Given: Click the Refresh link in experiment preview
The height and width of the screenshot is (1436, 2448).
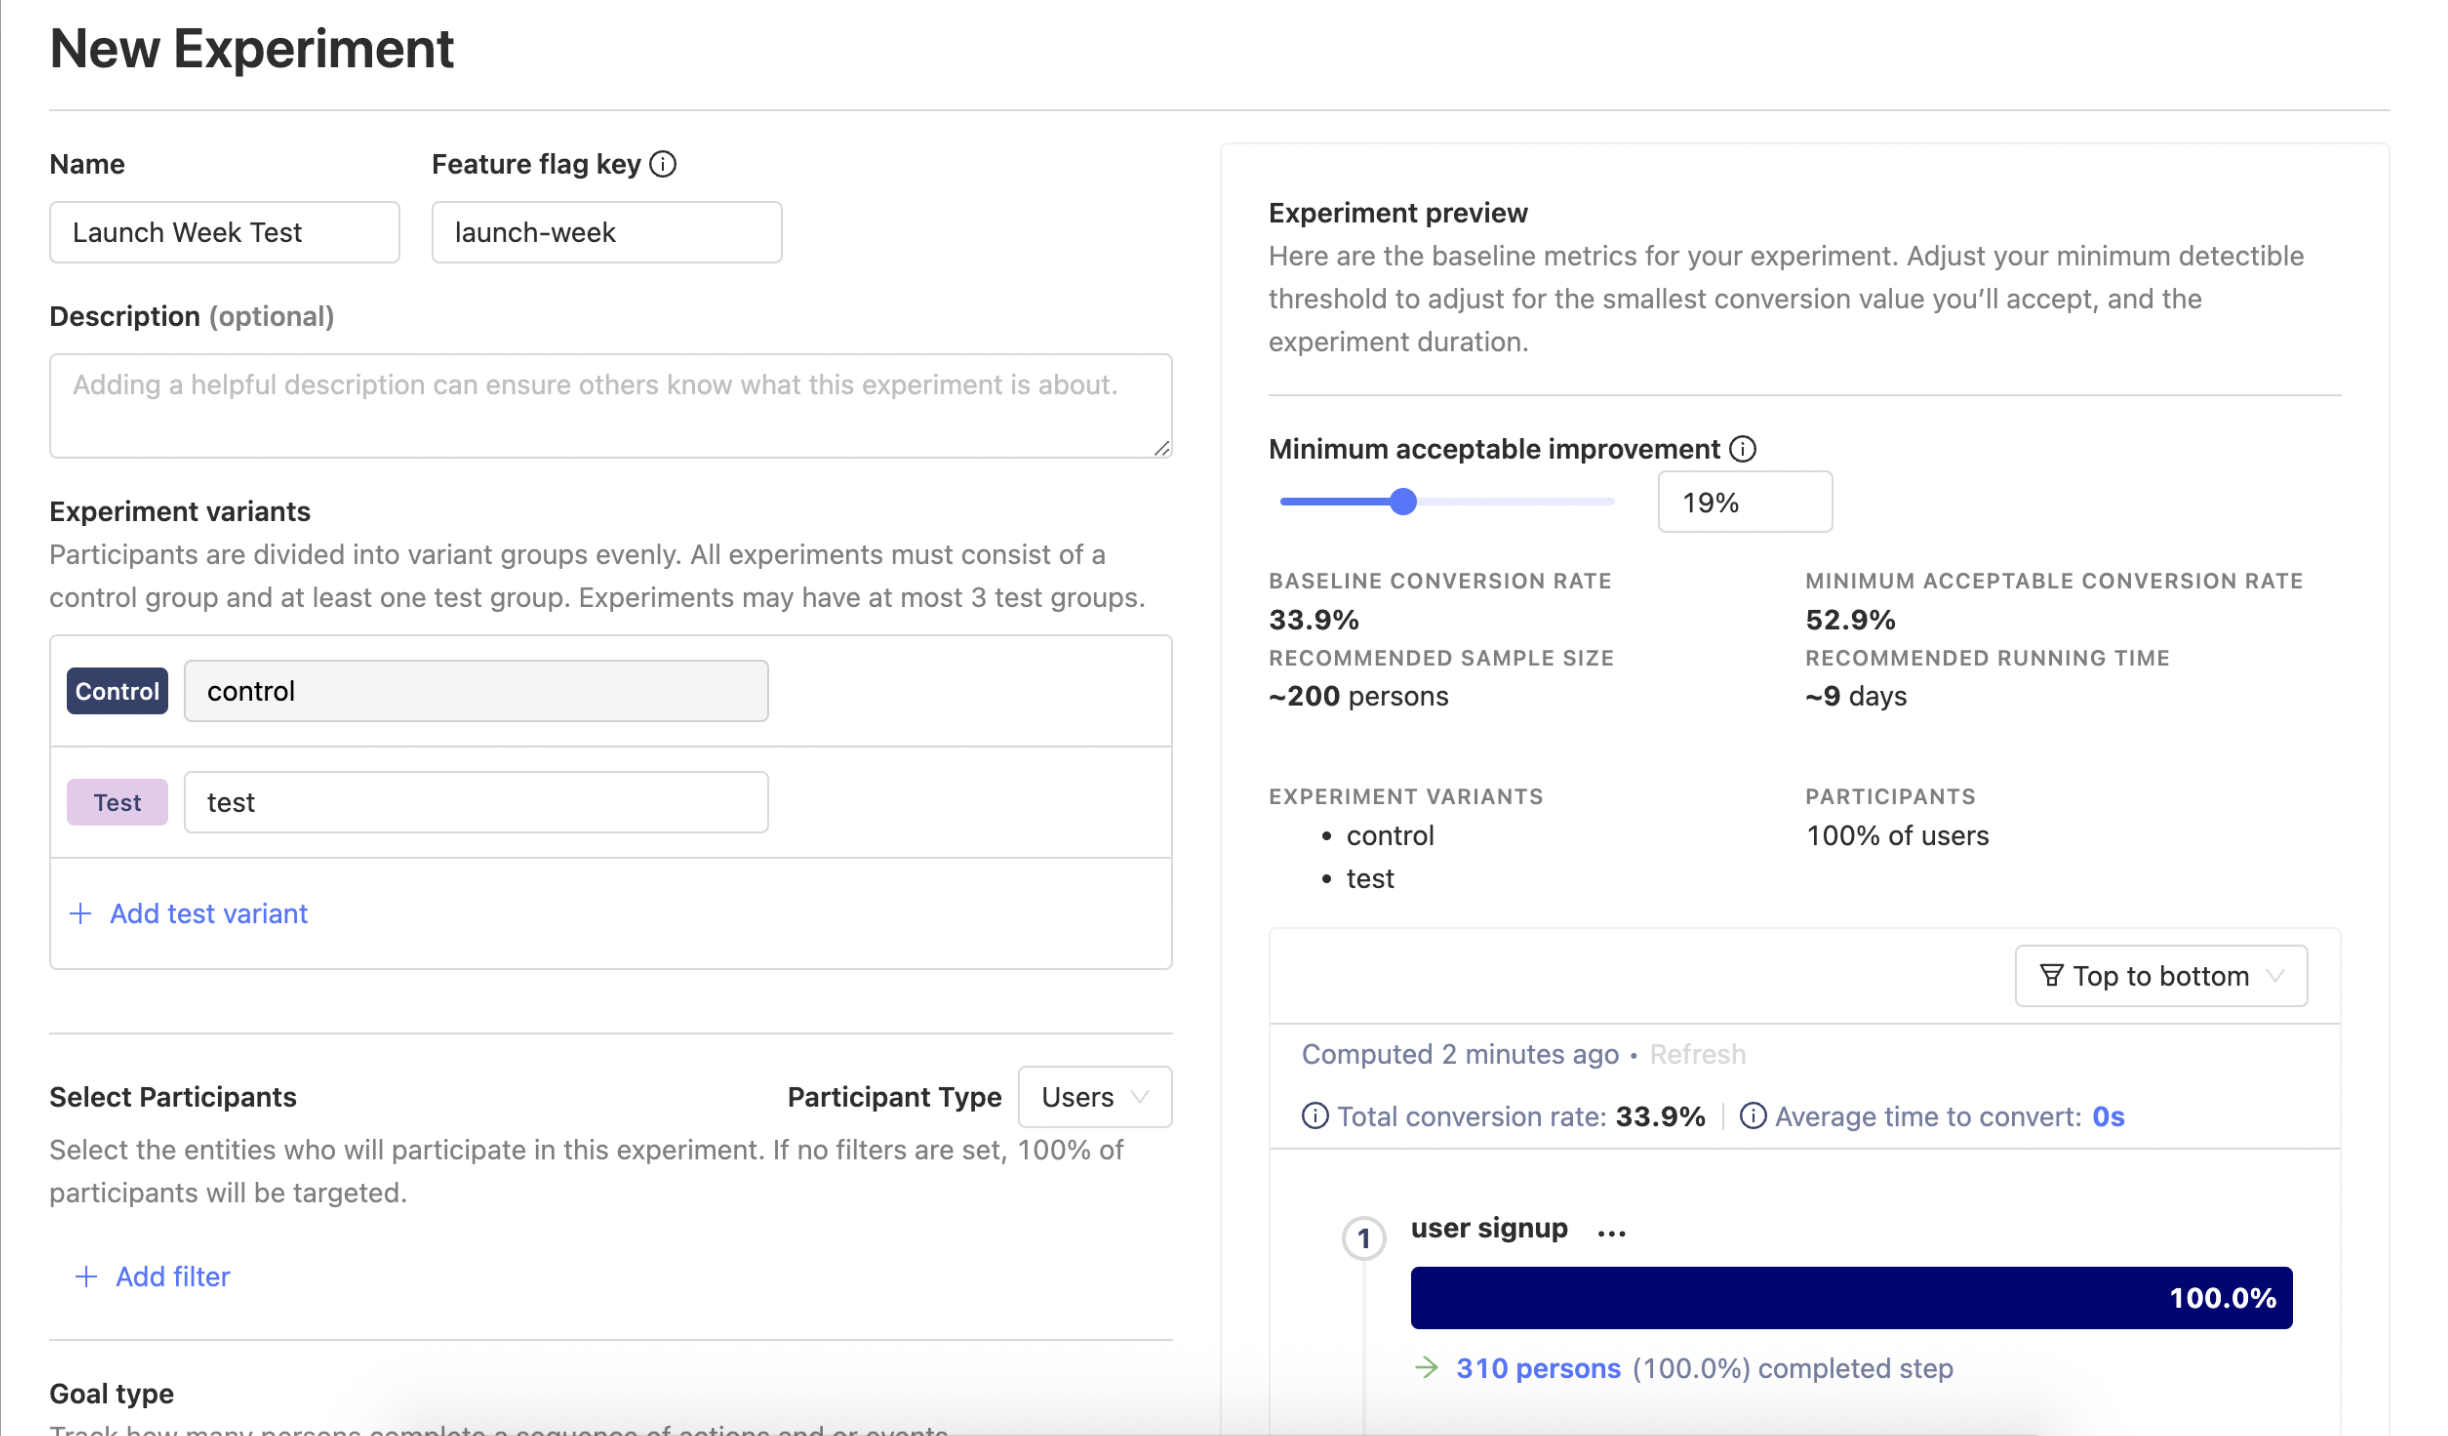Looking at the screenshot, I should point(1698,1053).
